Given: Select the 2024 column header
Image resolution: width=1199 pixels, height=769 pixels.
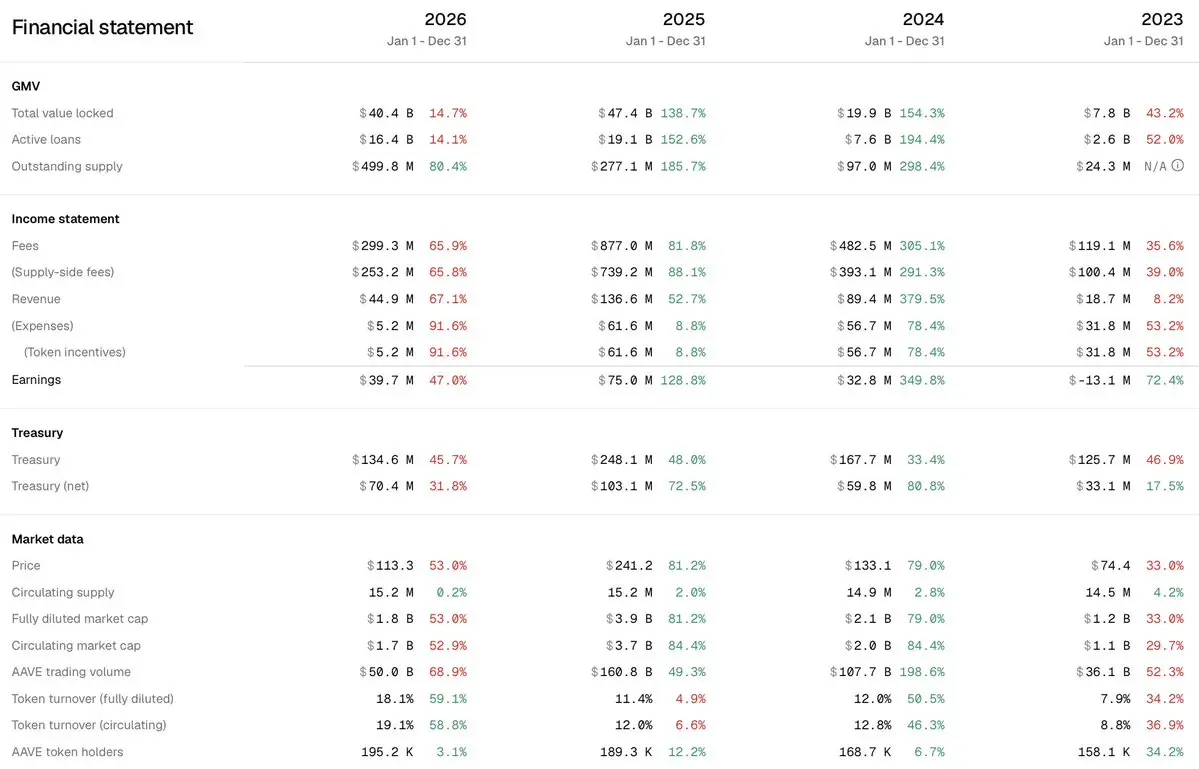Looking at the screenshot, I should tap(923, 19).
